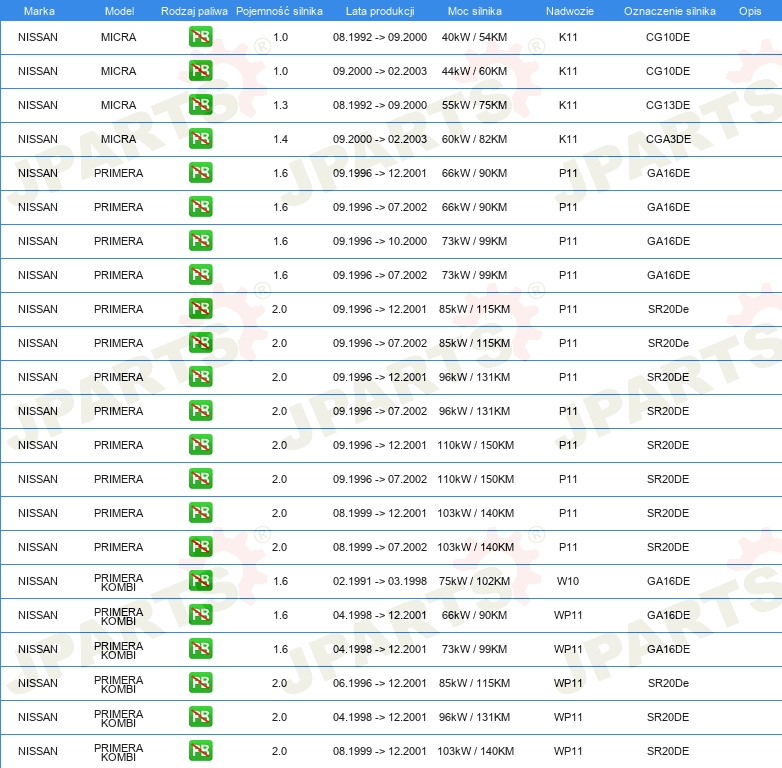This screenshot has width=782, height=768.
Task: Click the NISSAN cell in the Micra 1.3 row
Action: point(38,105)
